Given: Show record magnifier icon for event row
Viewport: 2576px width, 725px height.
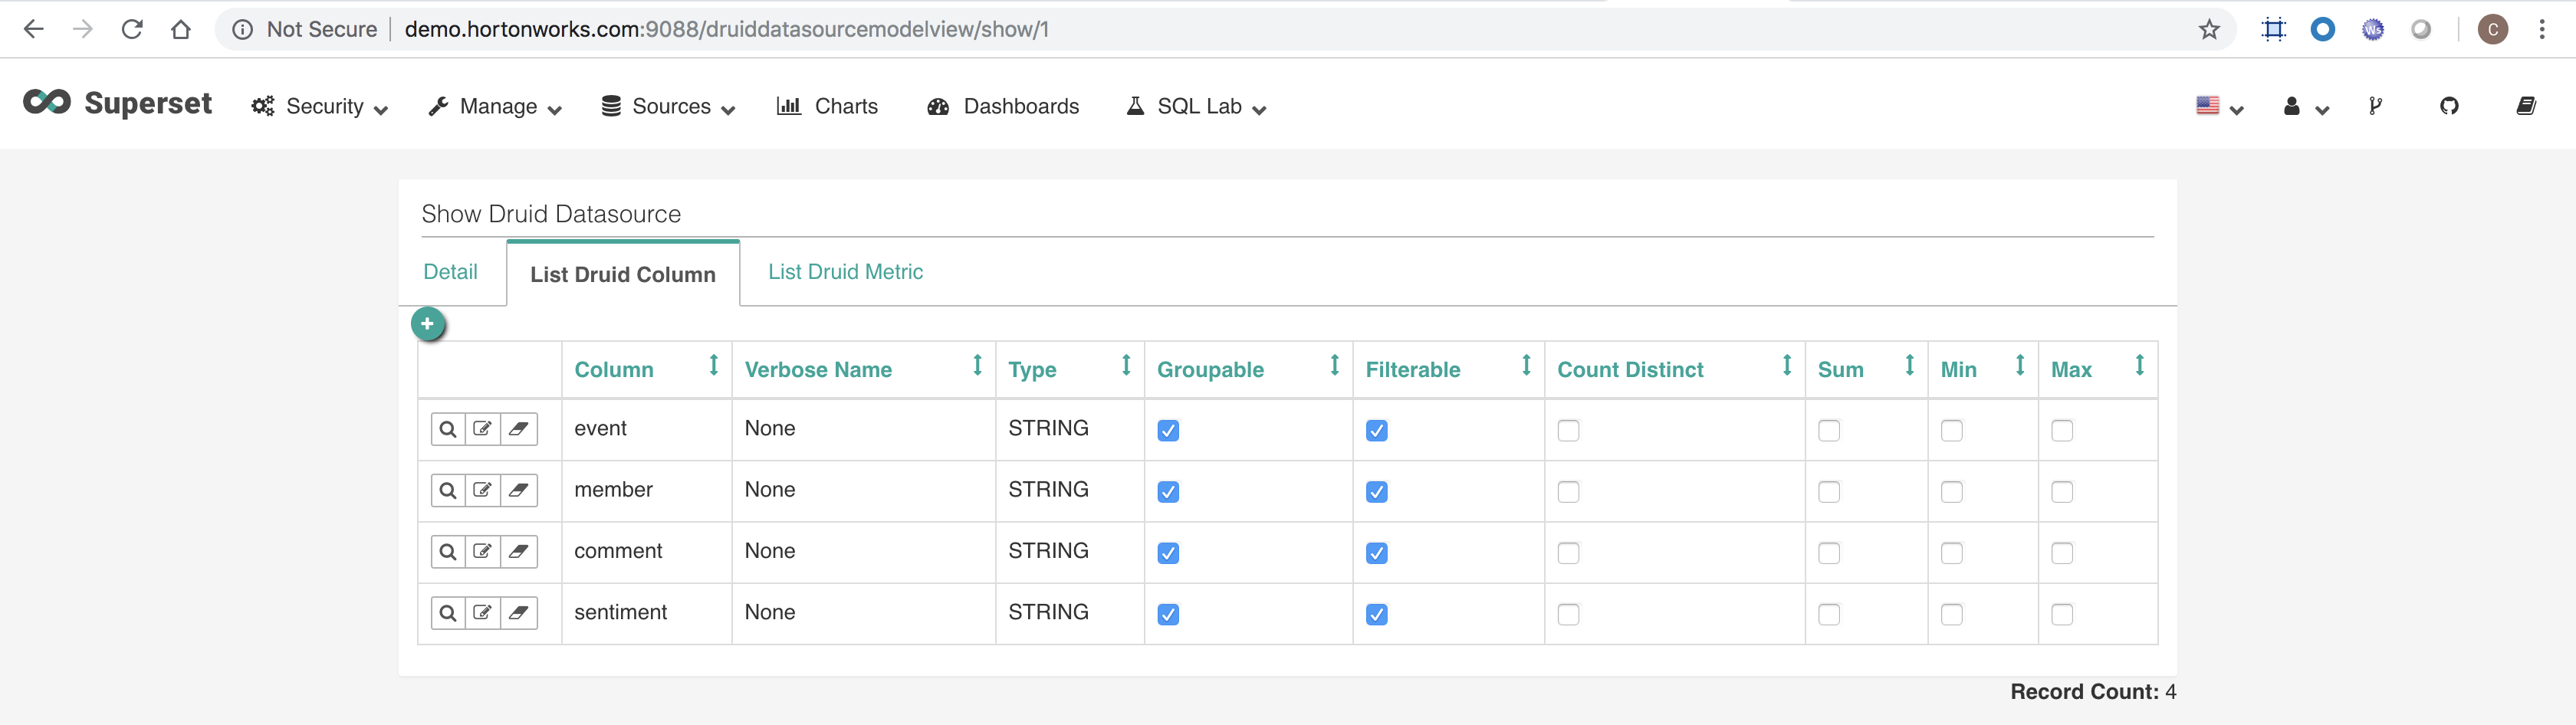Looking at the screenshot, I should click(448, 429).
